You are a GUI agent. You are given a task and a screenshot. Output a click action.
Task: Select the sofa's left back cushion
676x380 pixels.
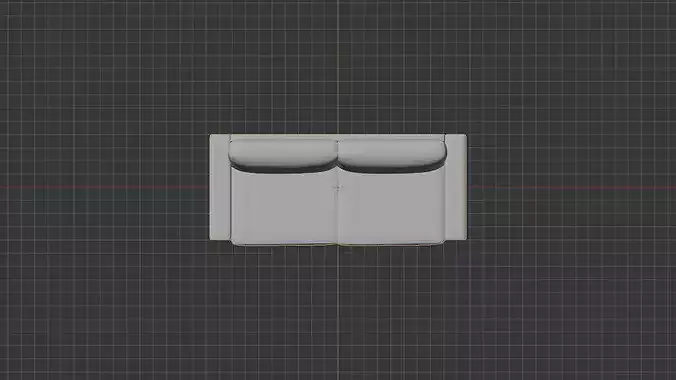[283, 155]
